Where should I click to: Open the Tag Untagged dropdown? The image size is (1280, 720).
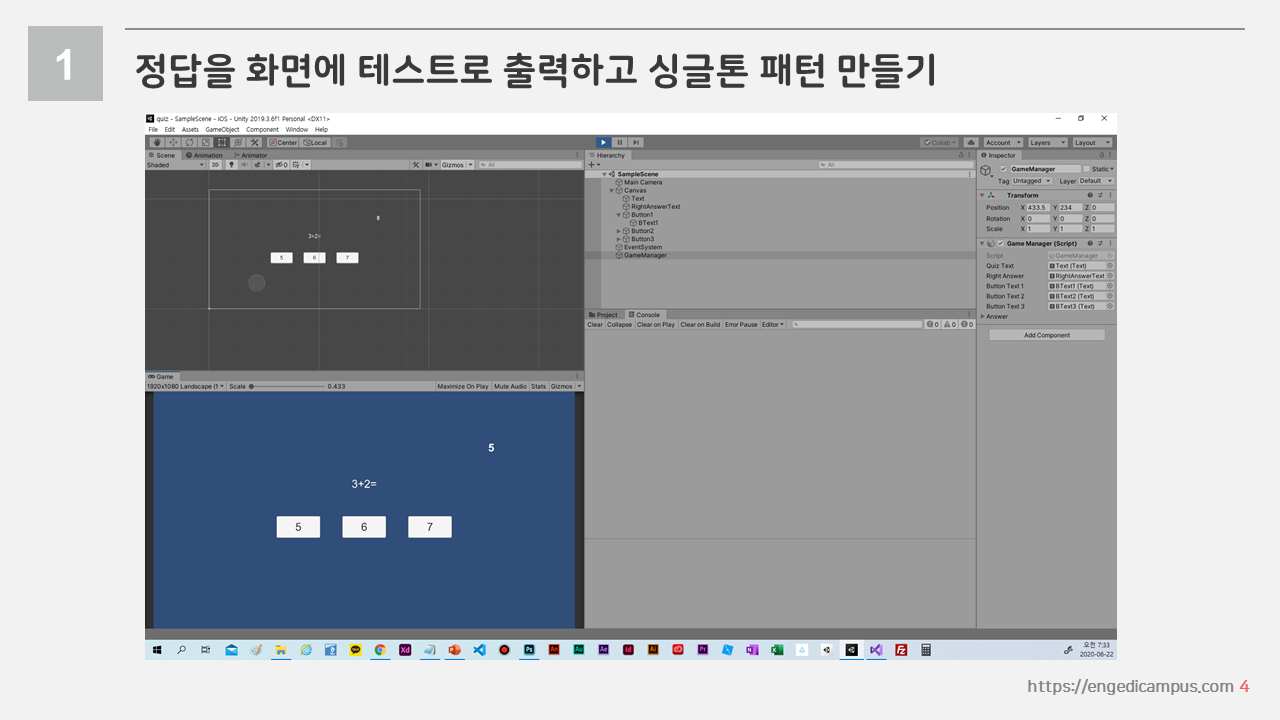(1032, 181)
